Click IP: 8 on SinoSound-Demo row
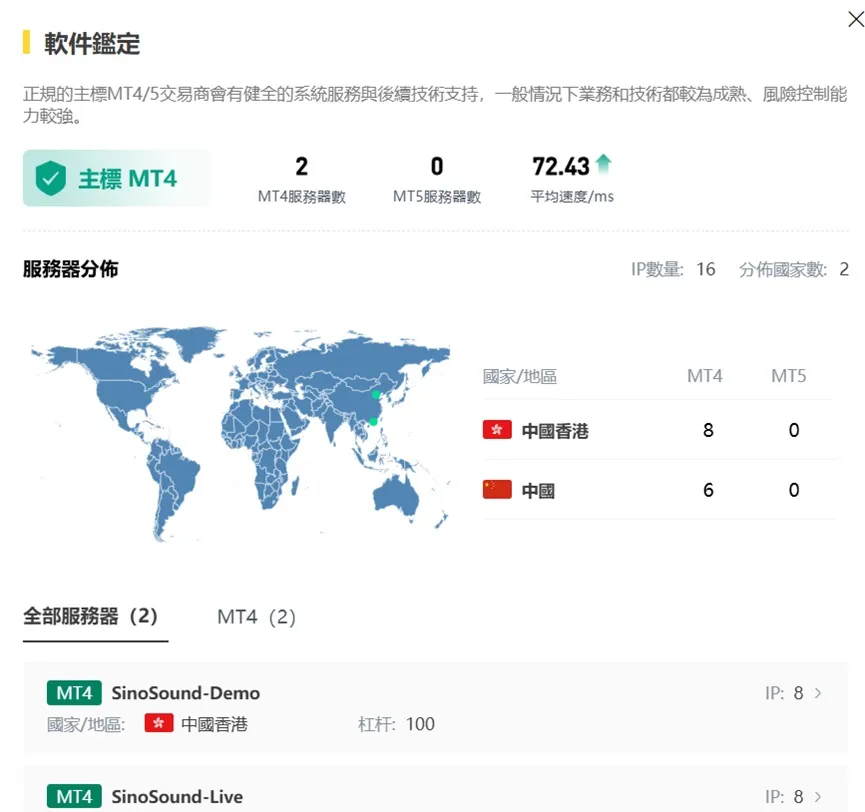The width and height of the screenshot is (865, 812). pyautogui.click(x=784, y=693)
